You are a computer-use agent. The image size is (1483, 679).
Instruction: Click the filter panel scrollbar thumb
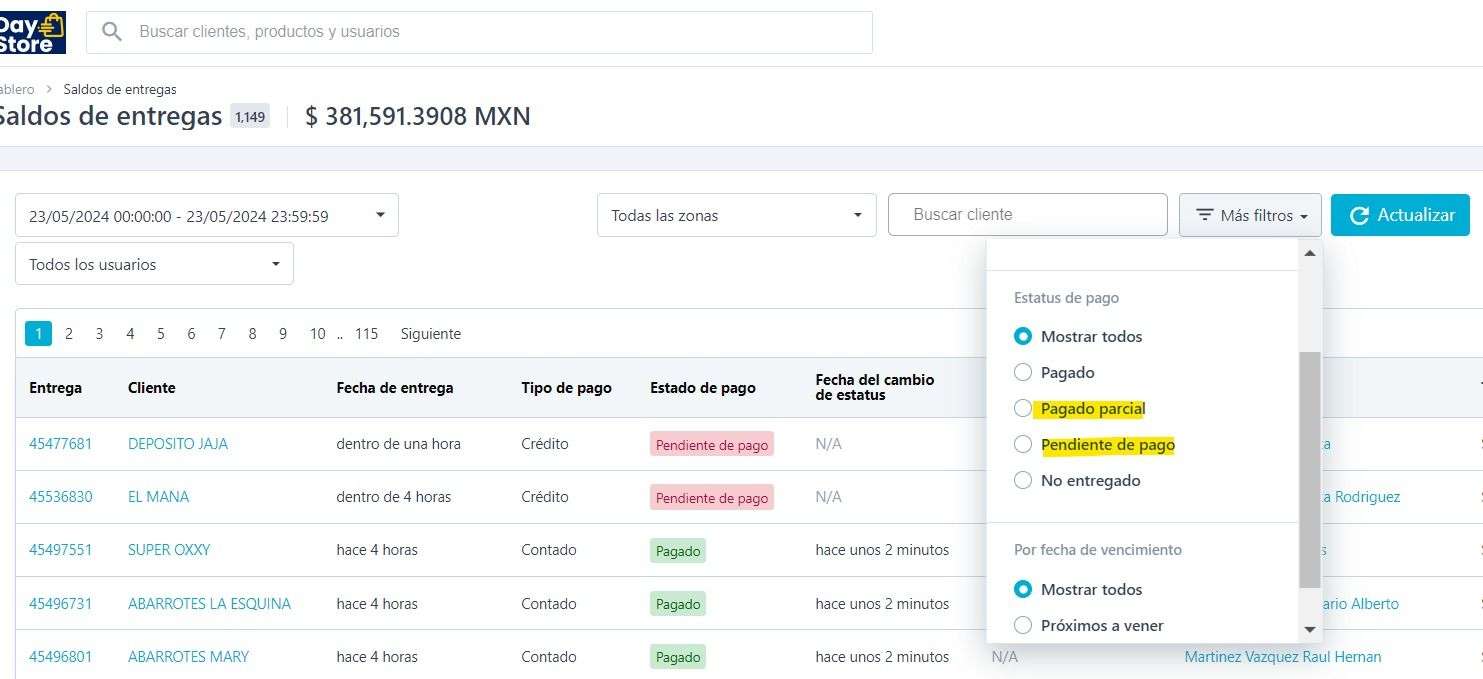1309,470
